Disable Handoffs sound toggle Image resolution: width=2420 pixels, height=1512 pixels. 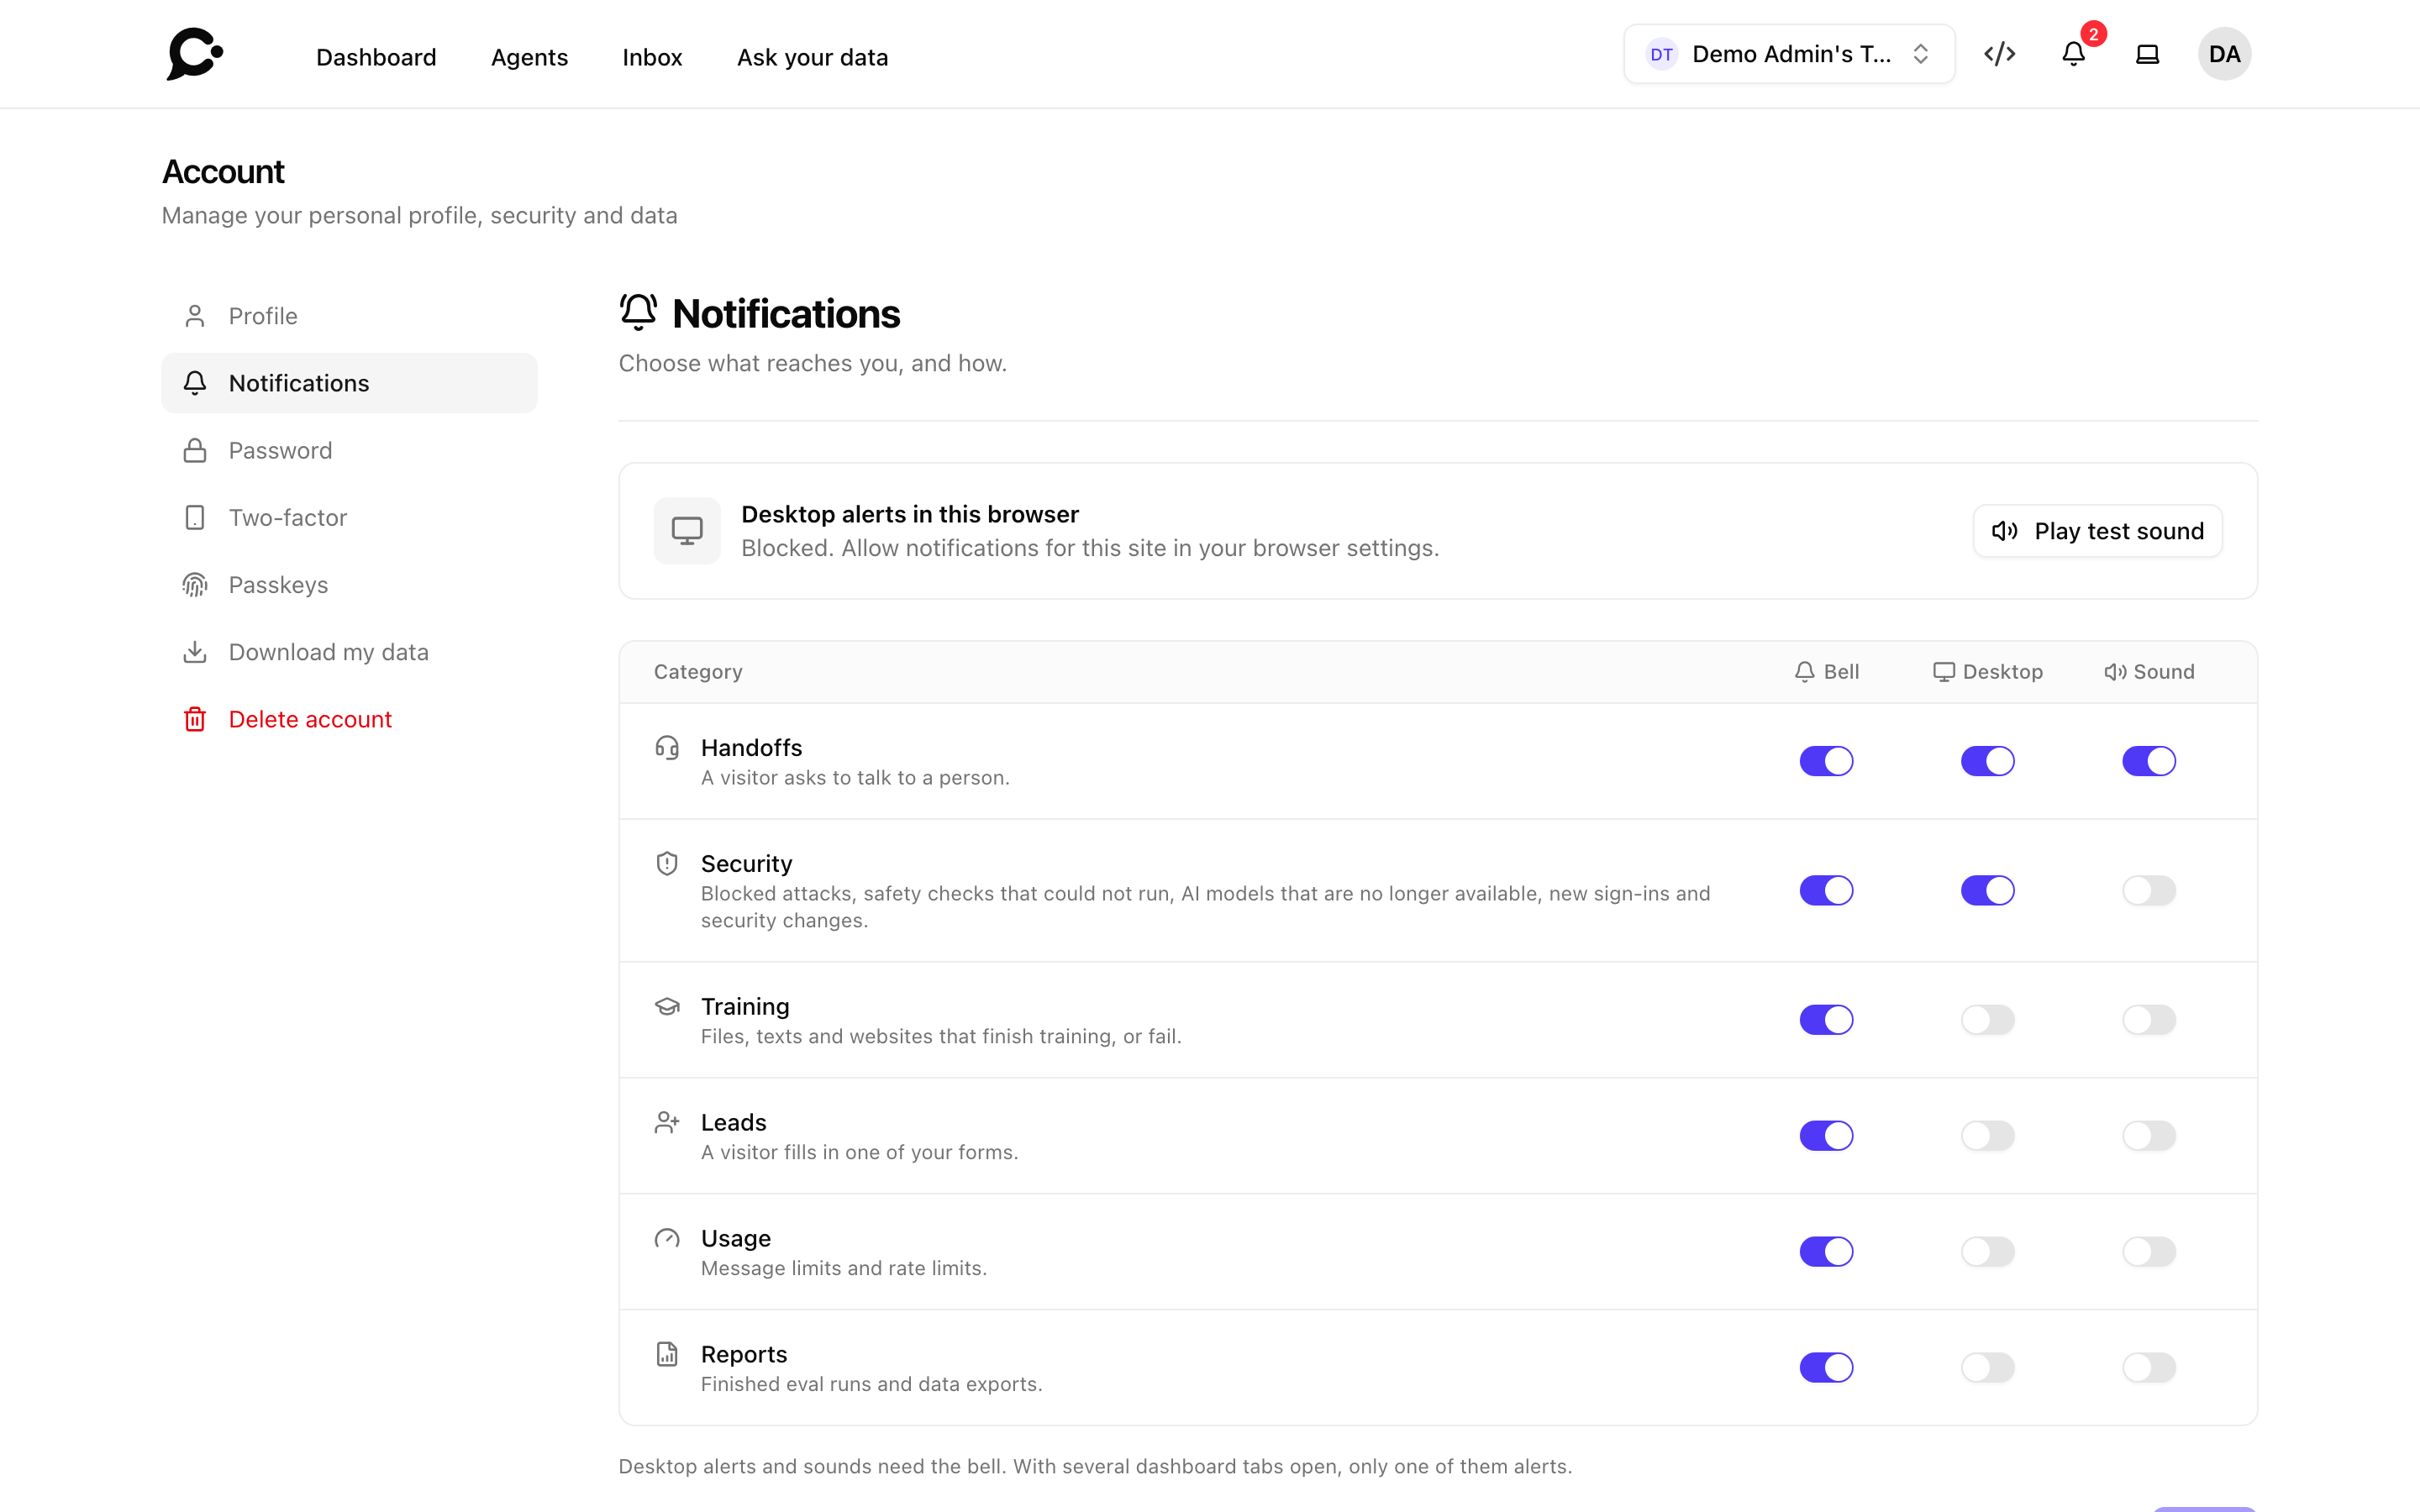pos(2149,761)
